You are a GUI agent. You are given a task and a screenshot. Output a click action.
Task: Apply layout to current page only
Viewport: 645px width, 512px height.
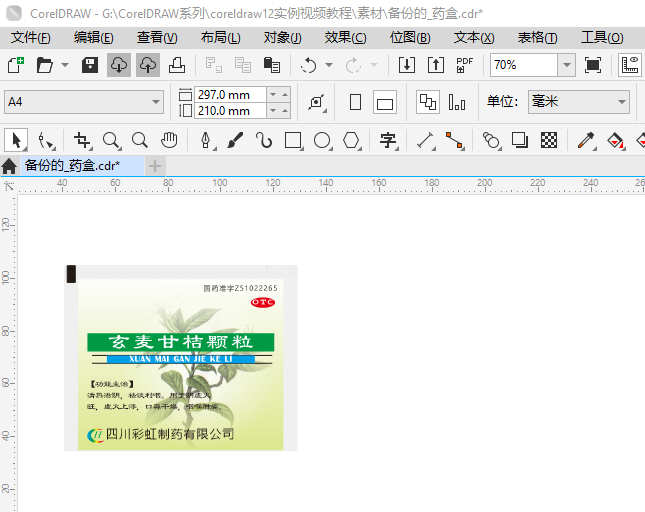click(457, 102)
